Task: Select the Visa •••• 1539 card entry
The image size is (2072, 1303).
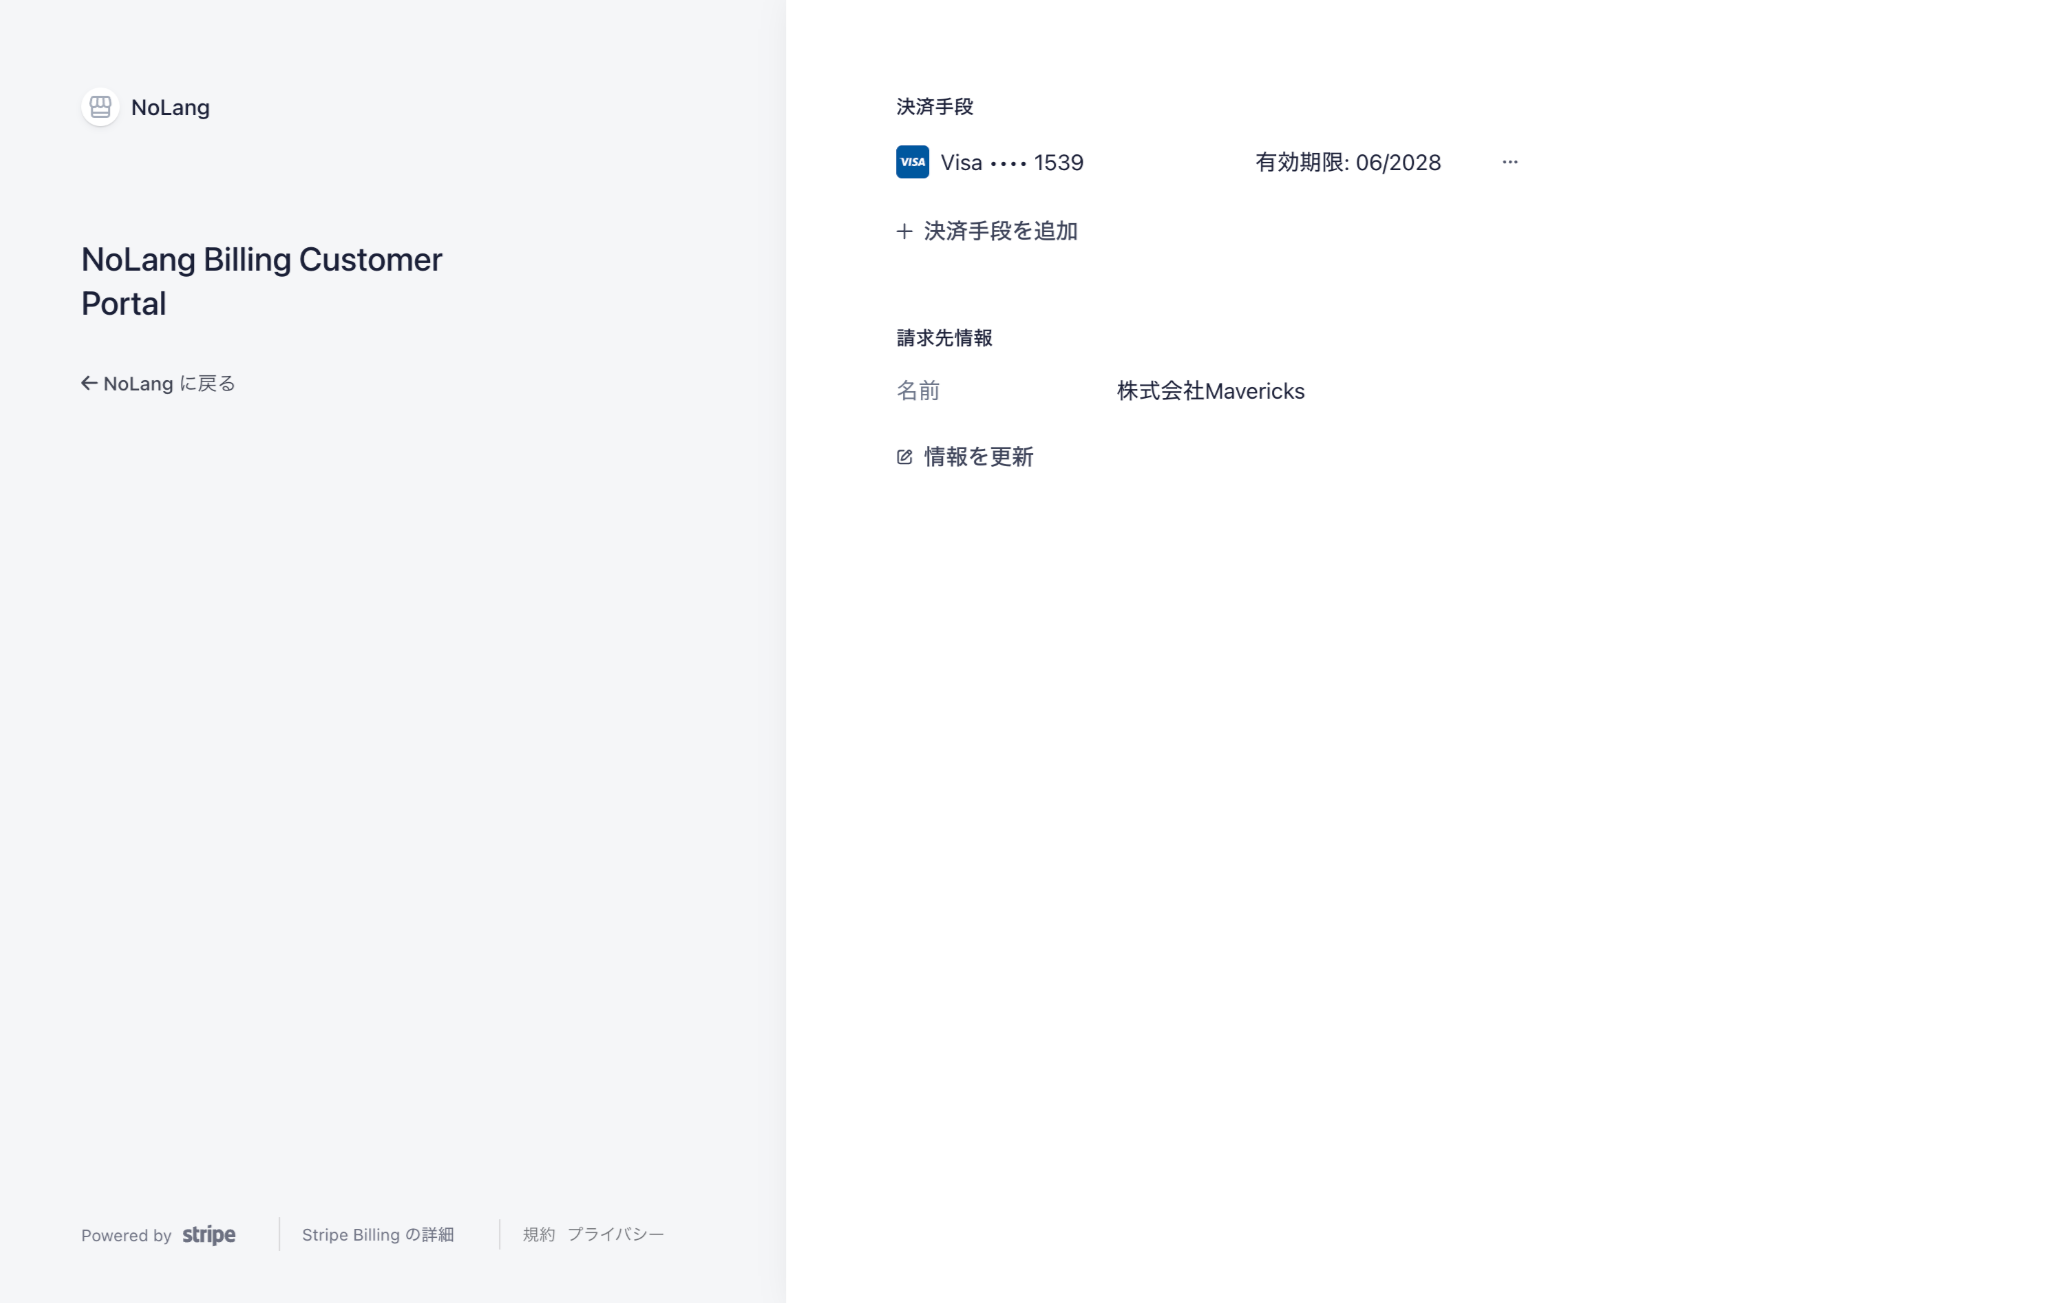Action: (x=1011, y=162)
